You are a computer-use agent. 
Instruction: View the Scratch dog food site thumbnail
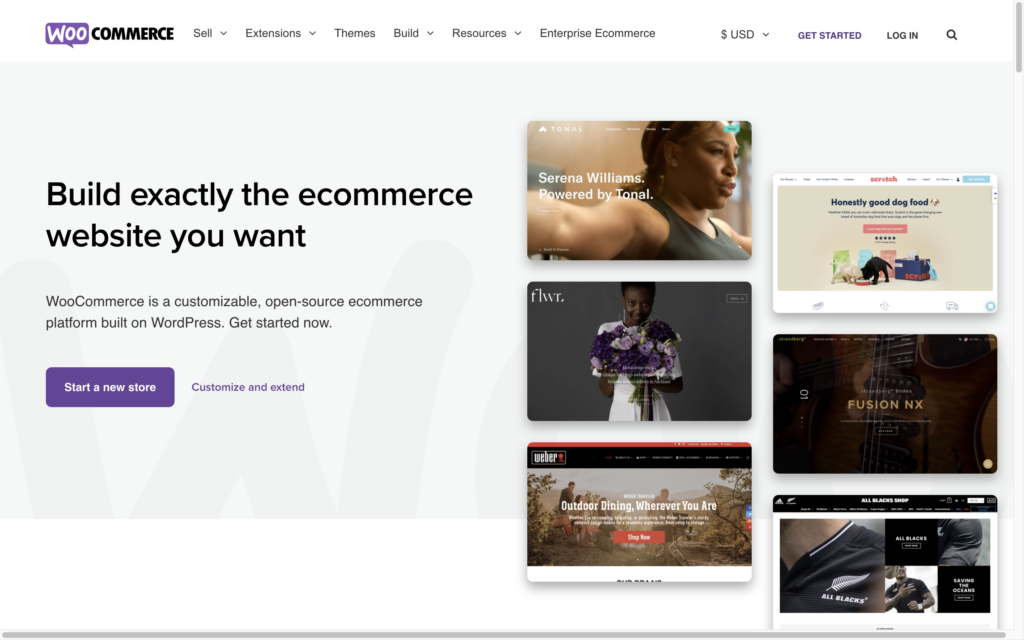click(x=884, y=243)
